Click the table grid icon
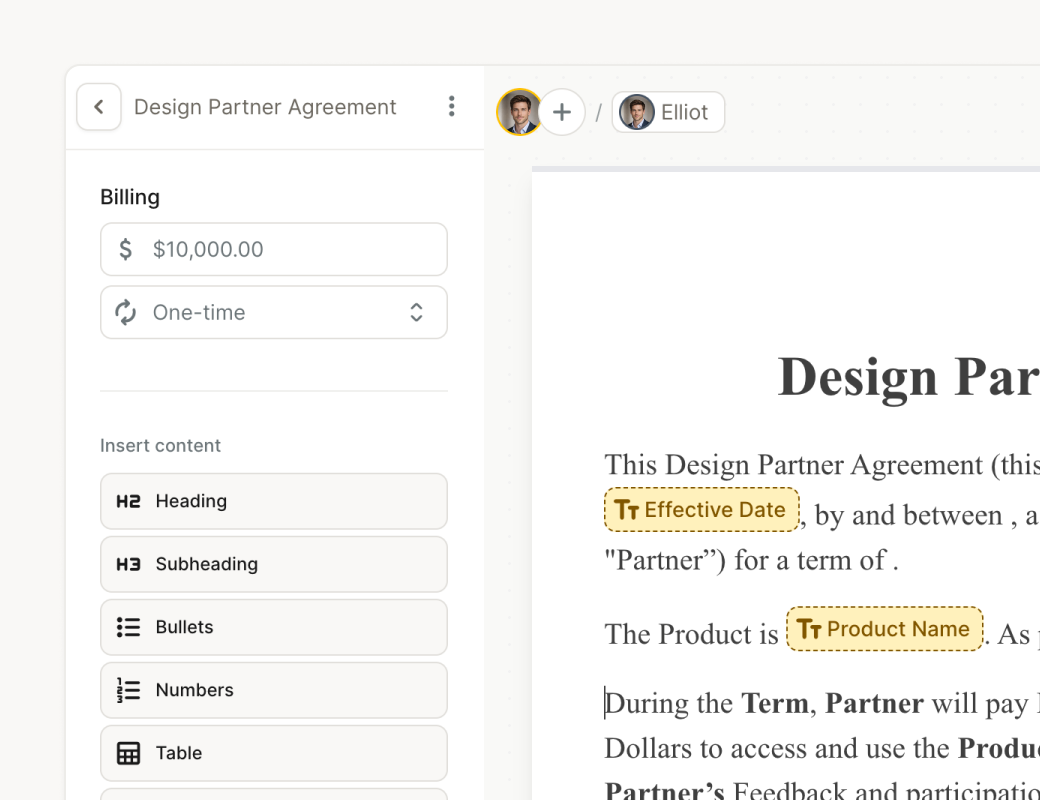Viewport: 1040px width, 800px height. pyautogui.click(x=128, y=753)
